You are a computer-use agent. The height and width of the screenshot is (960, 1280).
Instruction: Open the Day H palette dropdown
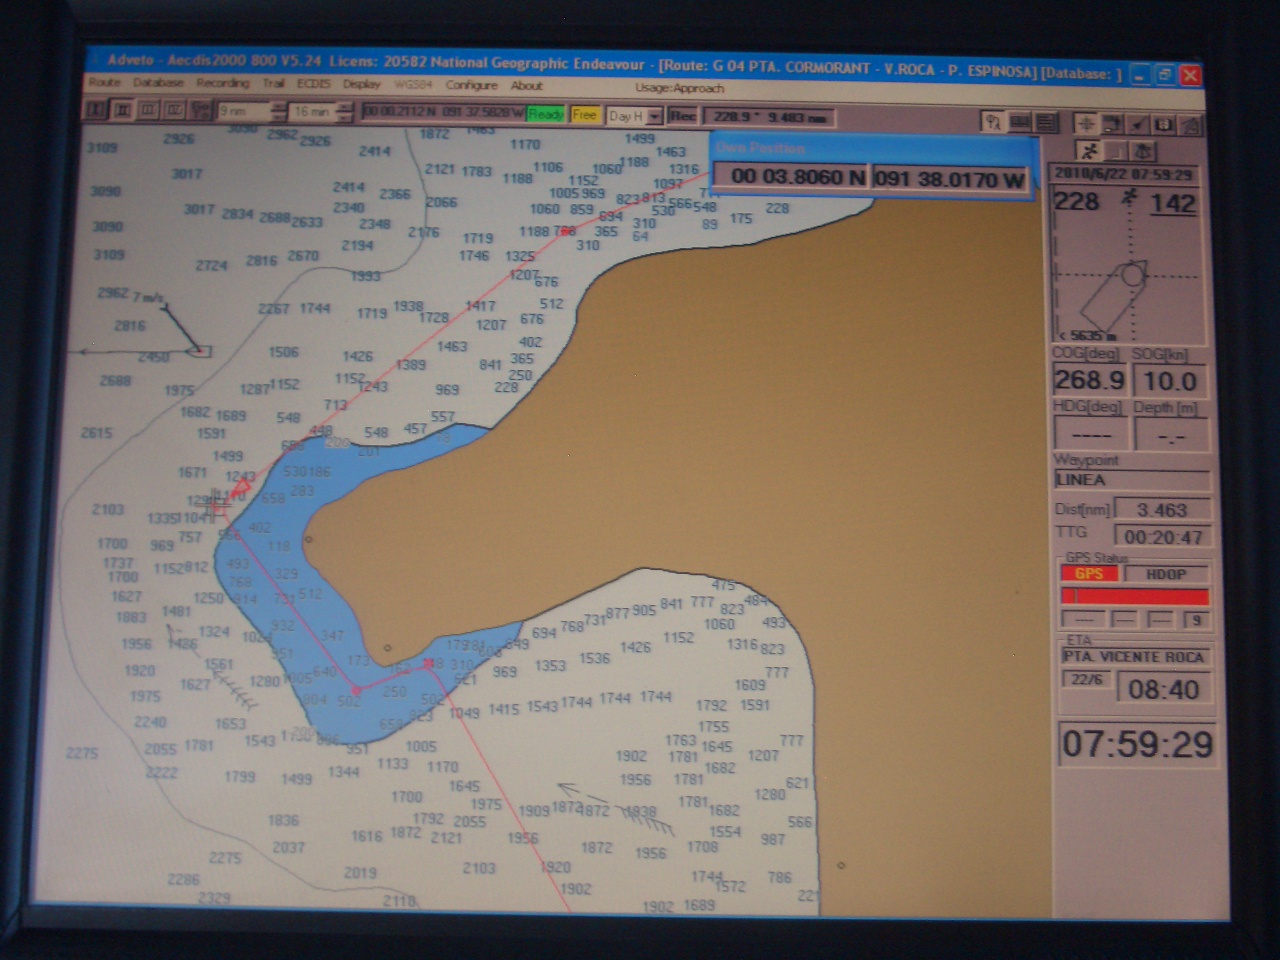coord(654,117)
